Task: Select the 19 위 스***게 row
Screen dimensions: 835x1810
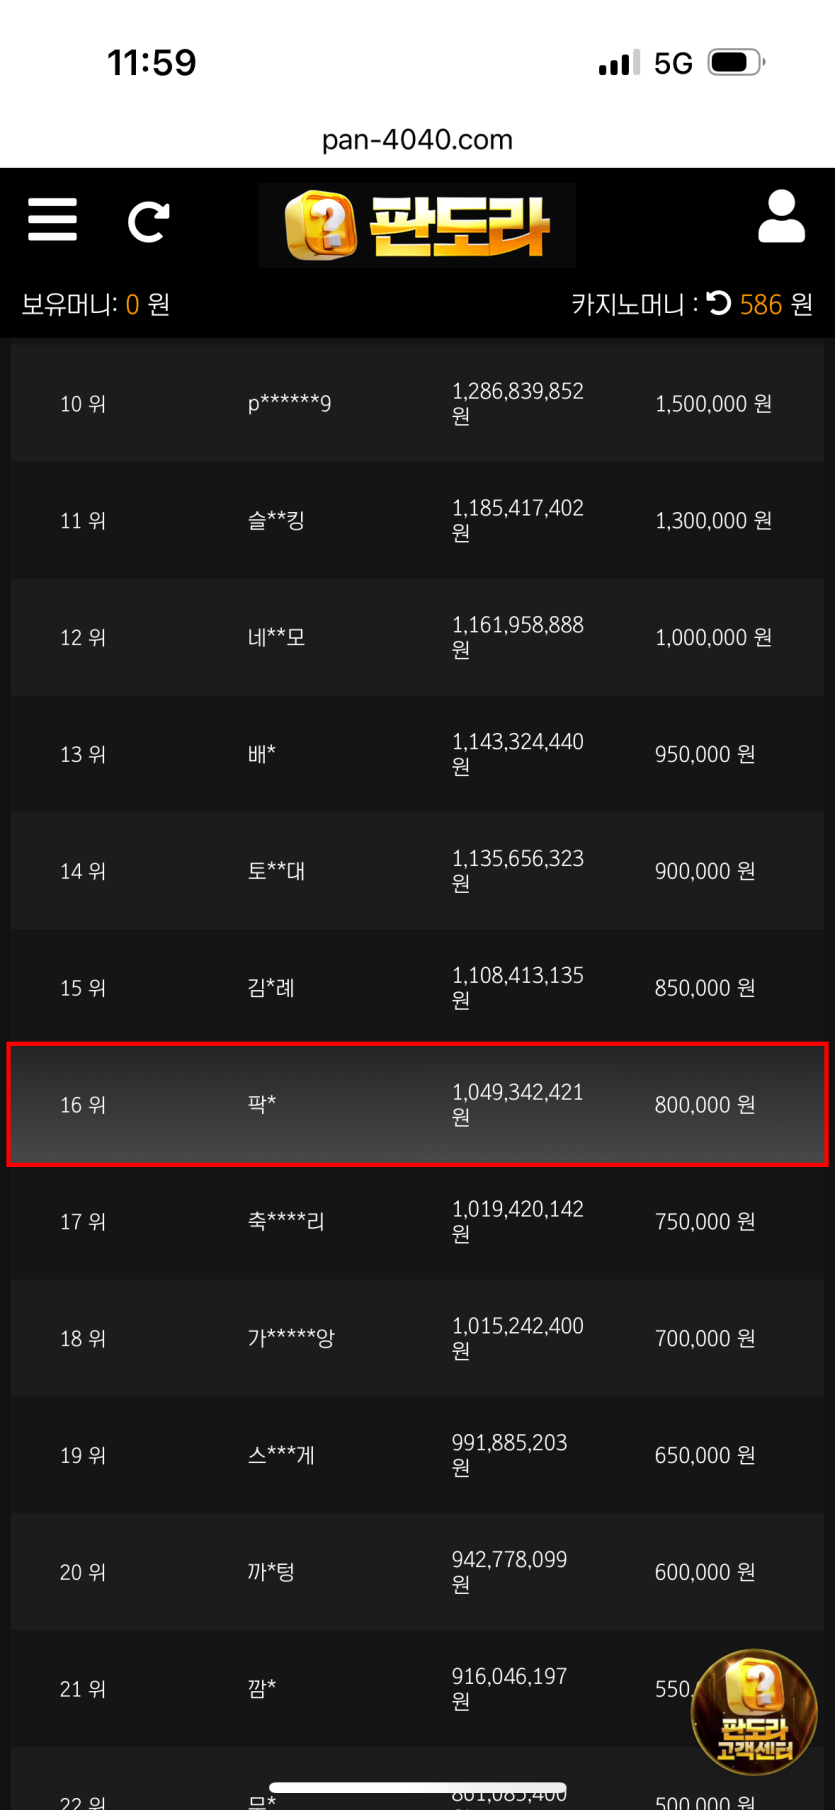Action: coord(417,1455)
